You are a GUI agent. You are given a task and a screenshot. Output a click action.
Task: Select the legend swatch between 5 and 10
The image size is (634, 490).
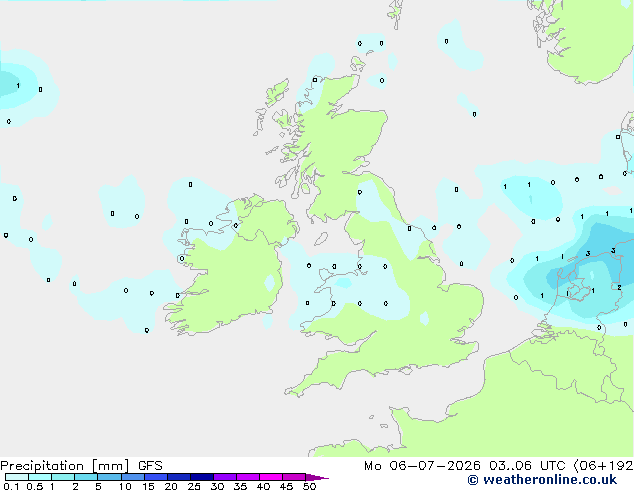coord(109,477)
